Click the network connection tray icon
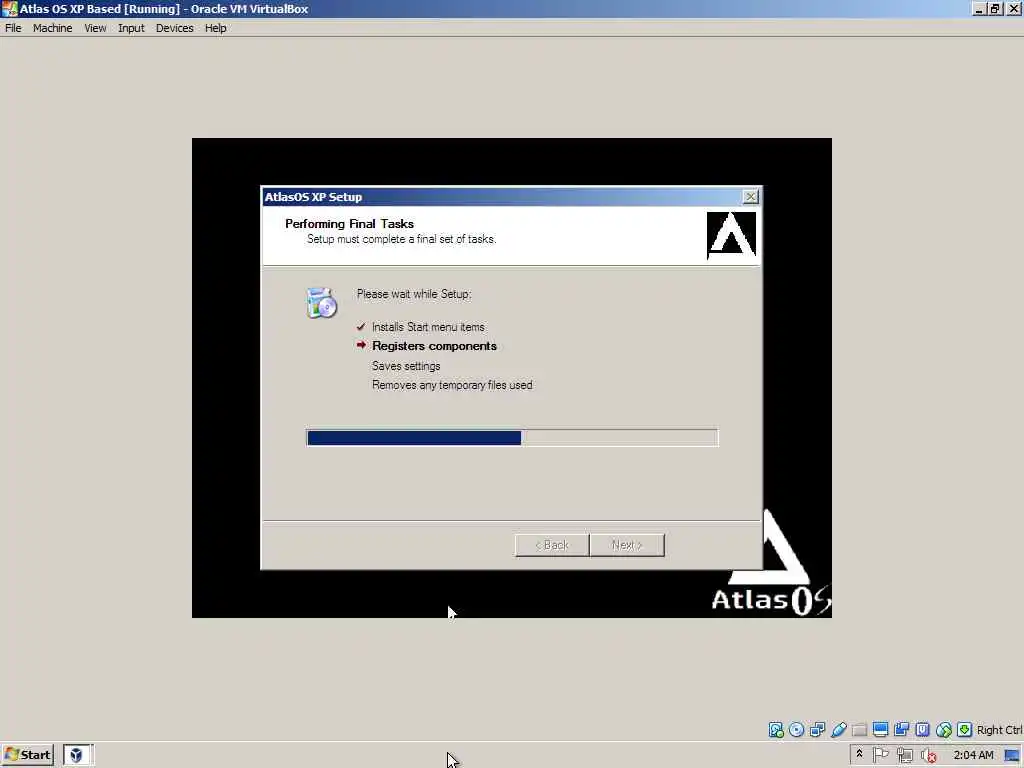1024x768 pixels. click(x=904, y=756)
